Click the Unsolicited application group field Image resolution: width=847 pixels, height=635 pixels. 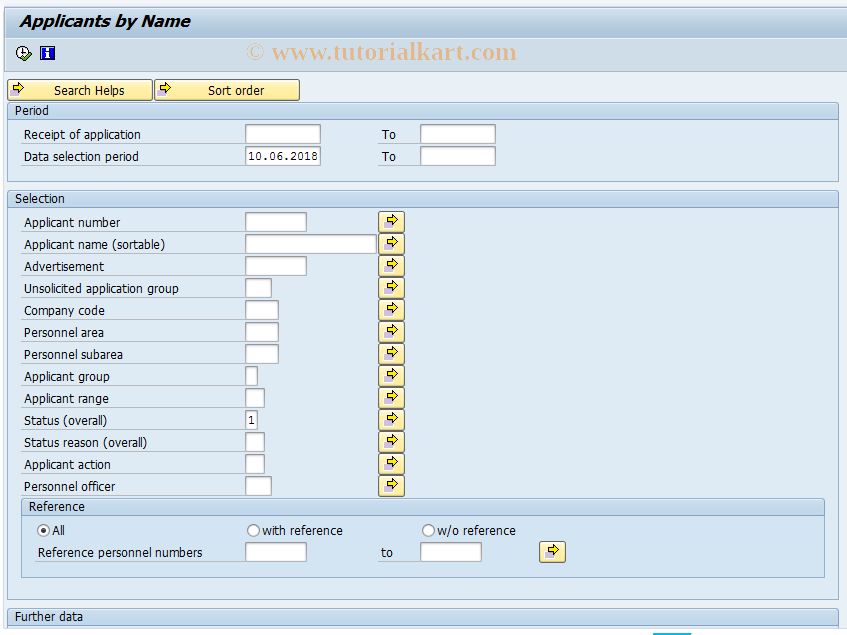click(258, 288)
